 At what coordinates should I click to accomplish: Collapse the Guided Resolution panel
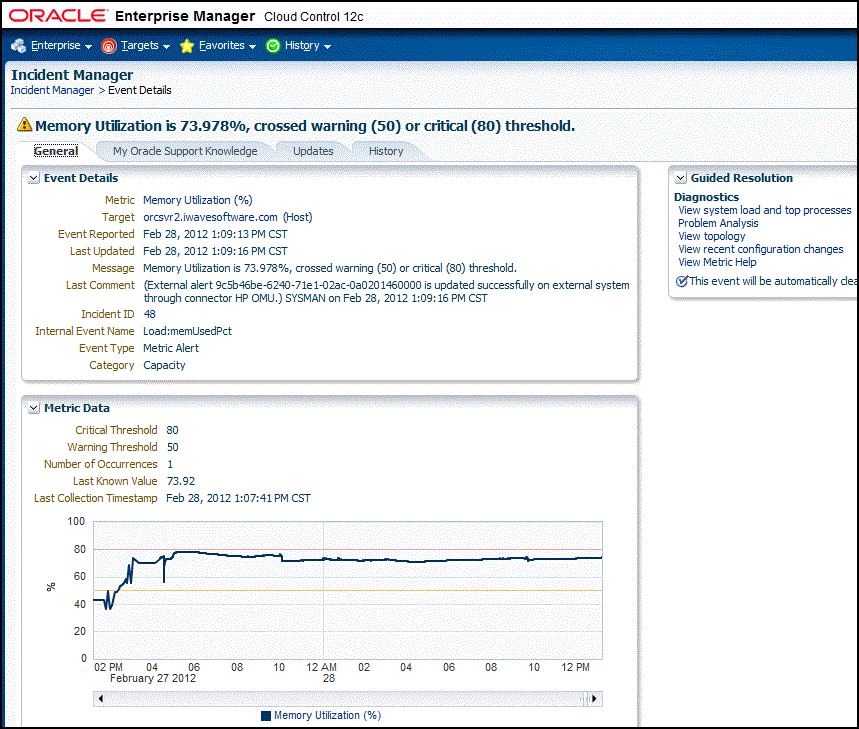coord(680,177)
